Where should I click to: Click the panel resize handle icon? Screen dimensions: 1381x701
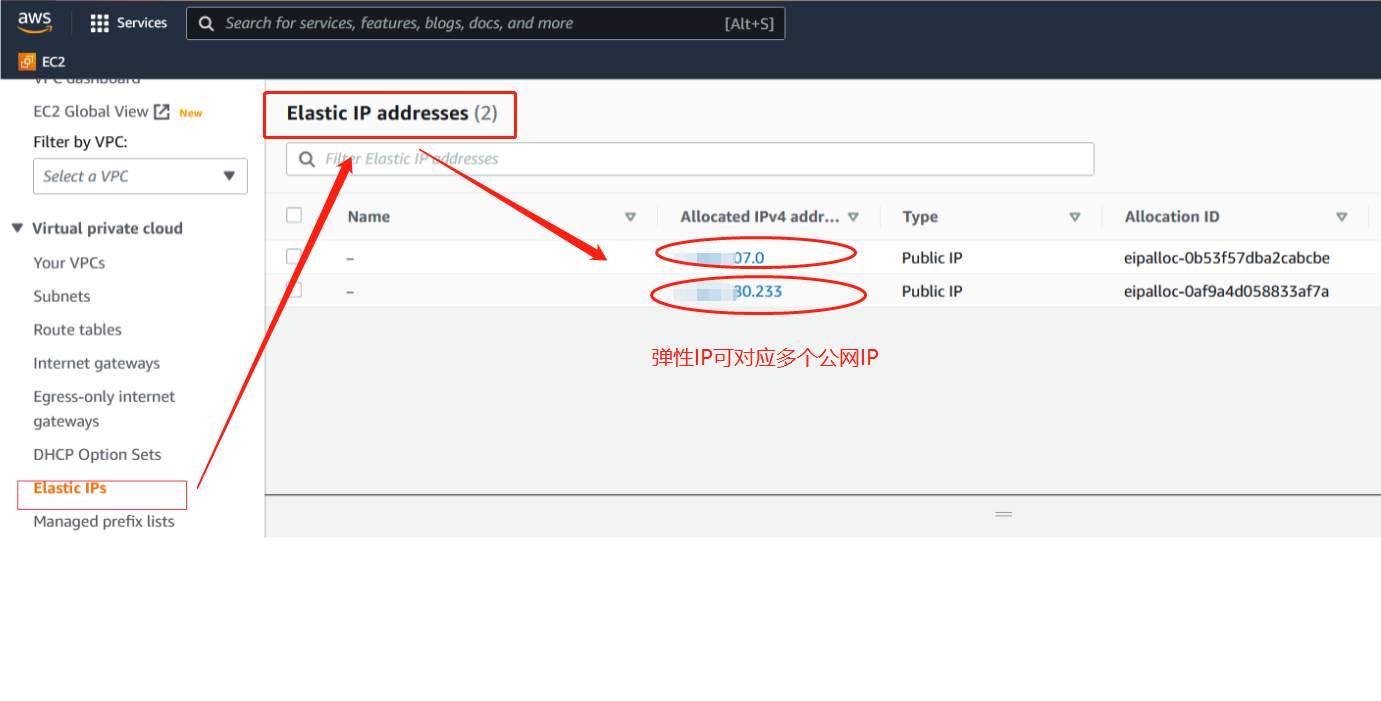[x=1003, y=514]
